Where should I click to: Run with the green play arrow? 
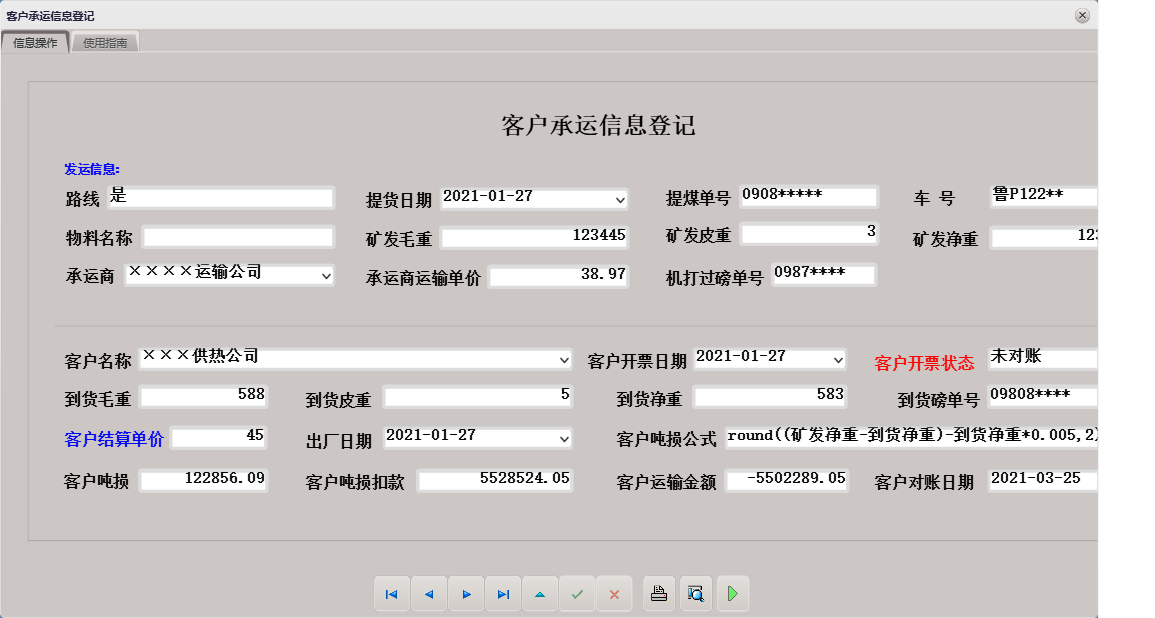[x=732, y=593]
